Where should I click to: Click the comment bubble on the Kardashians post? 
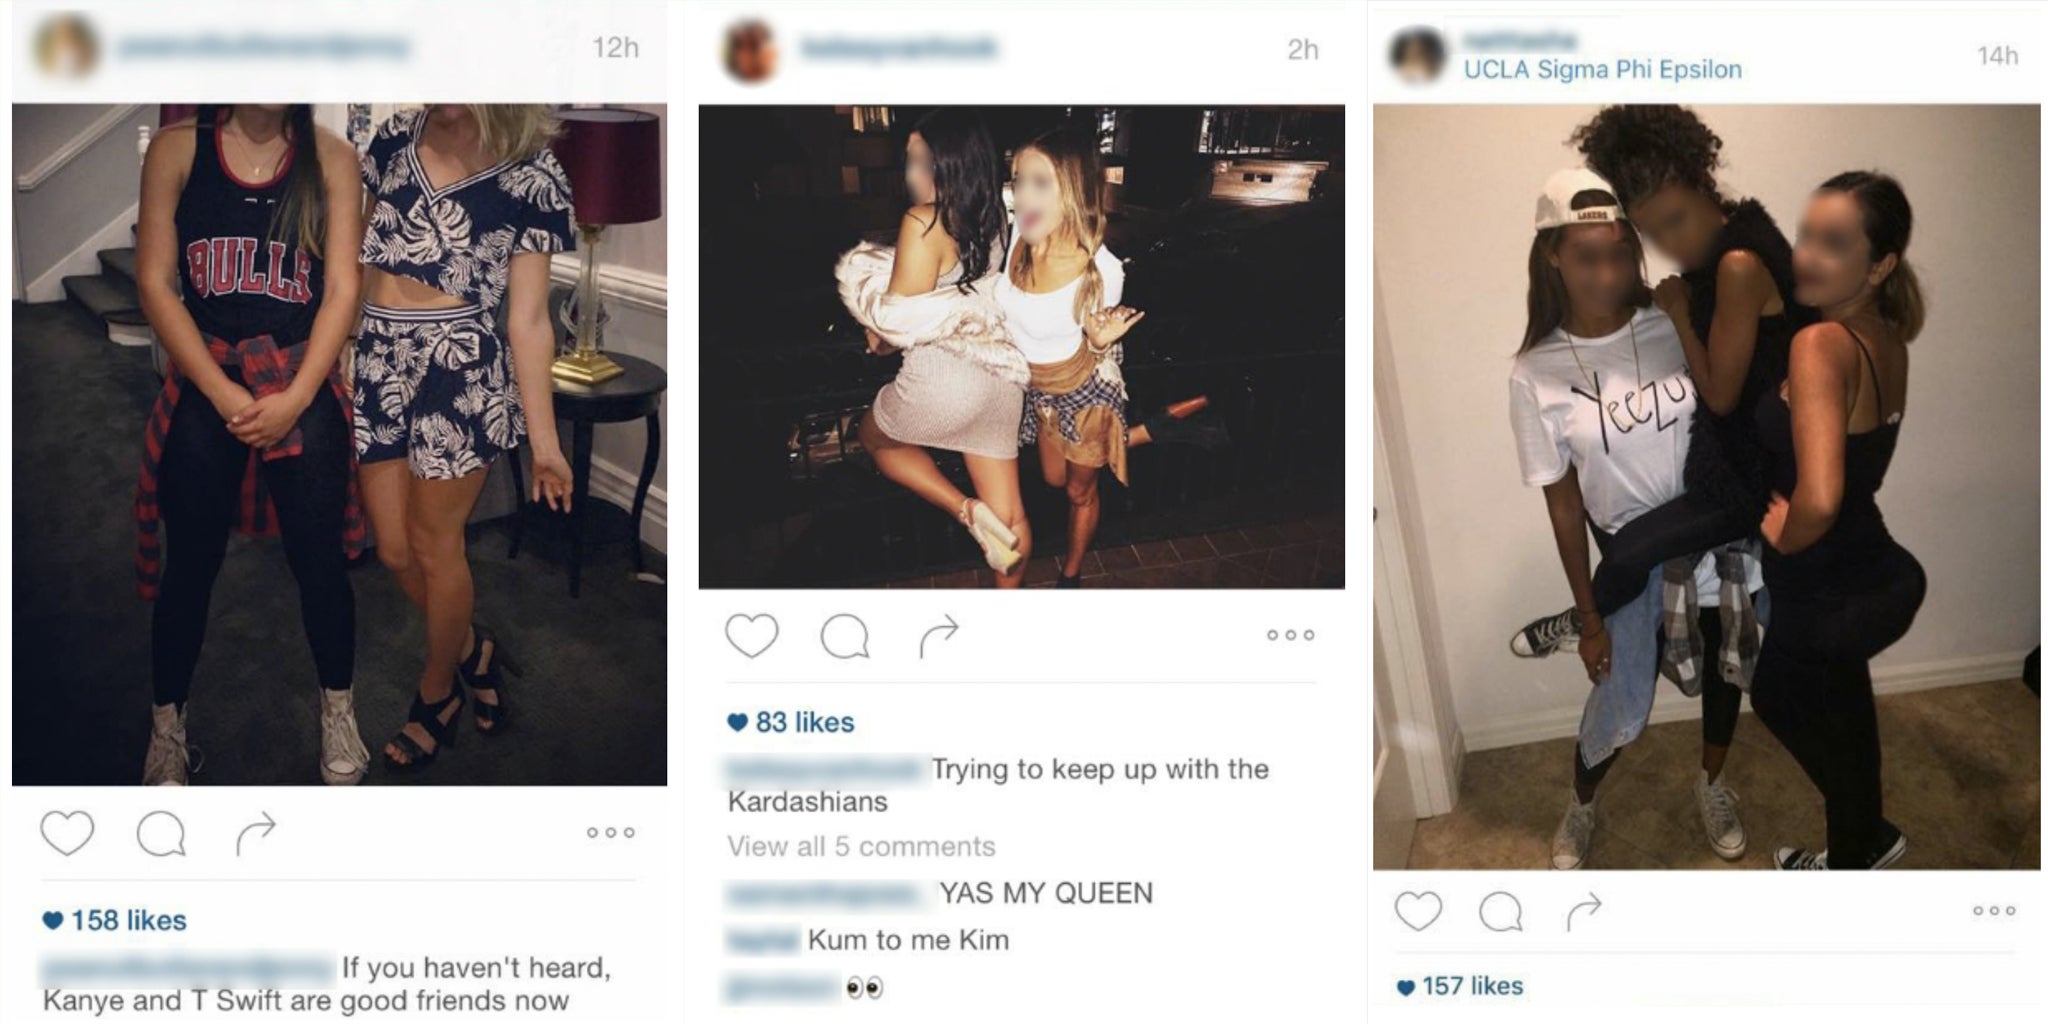coord(845,636)
